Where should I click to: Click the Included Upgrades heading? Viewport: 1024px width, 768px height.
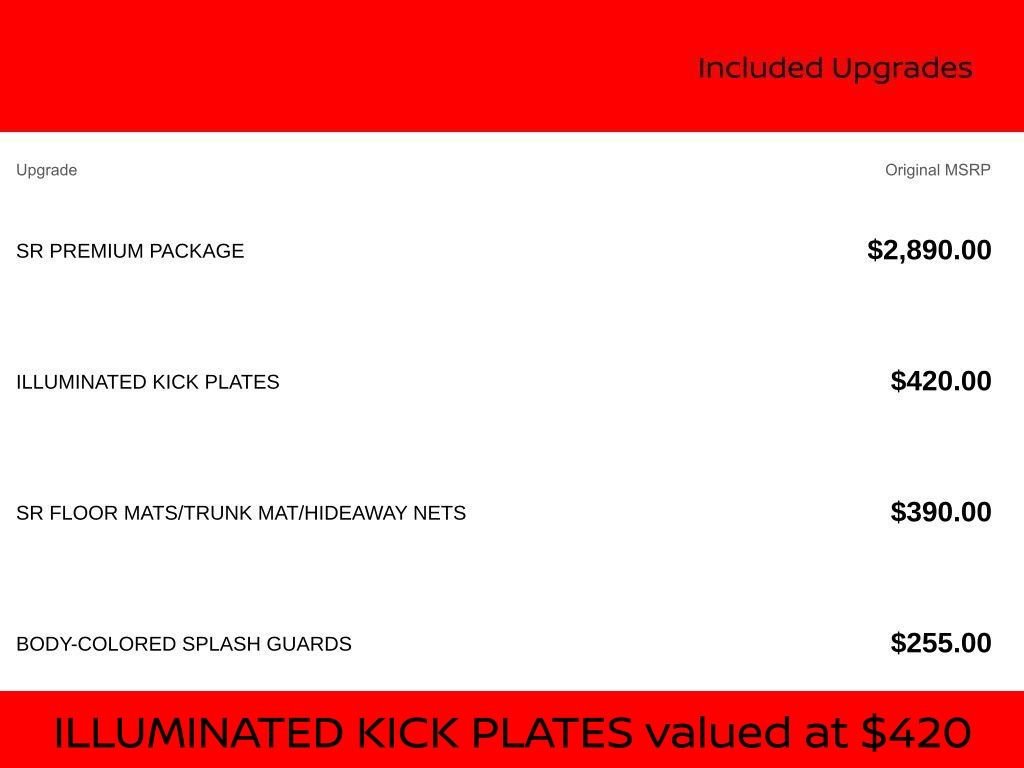835,68
